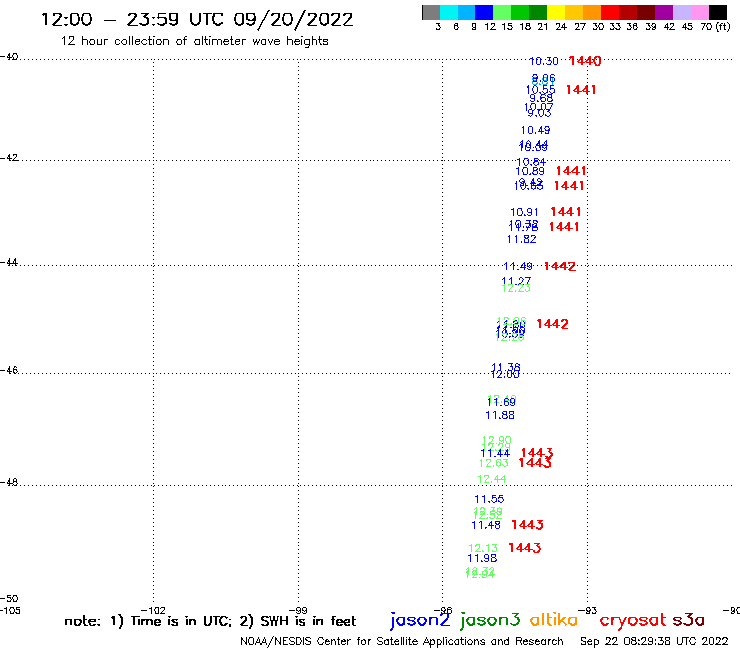Select the green 12.44 reading
Viewport: 740px width, 650px height.
click(x=492, y=480)
